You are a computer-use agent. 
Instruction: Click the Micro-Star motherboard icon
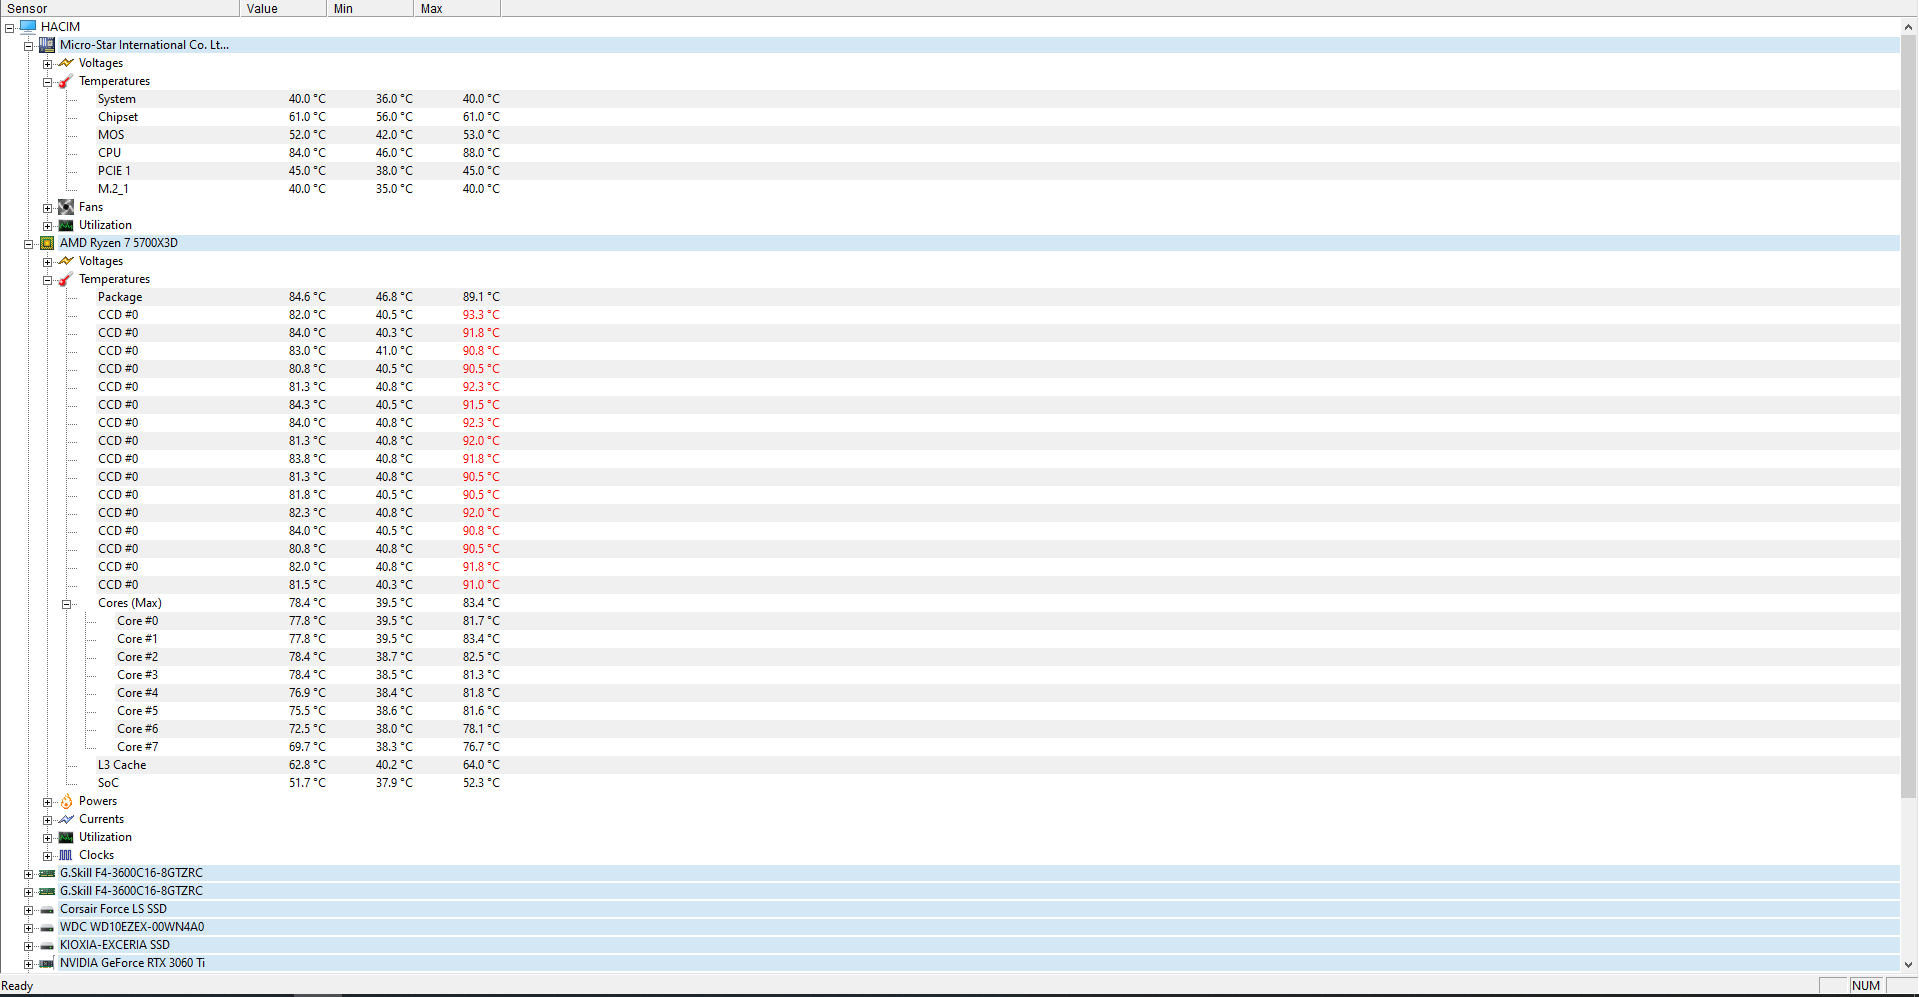click(x=47, y=45)
